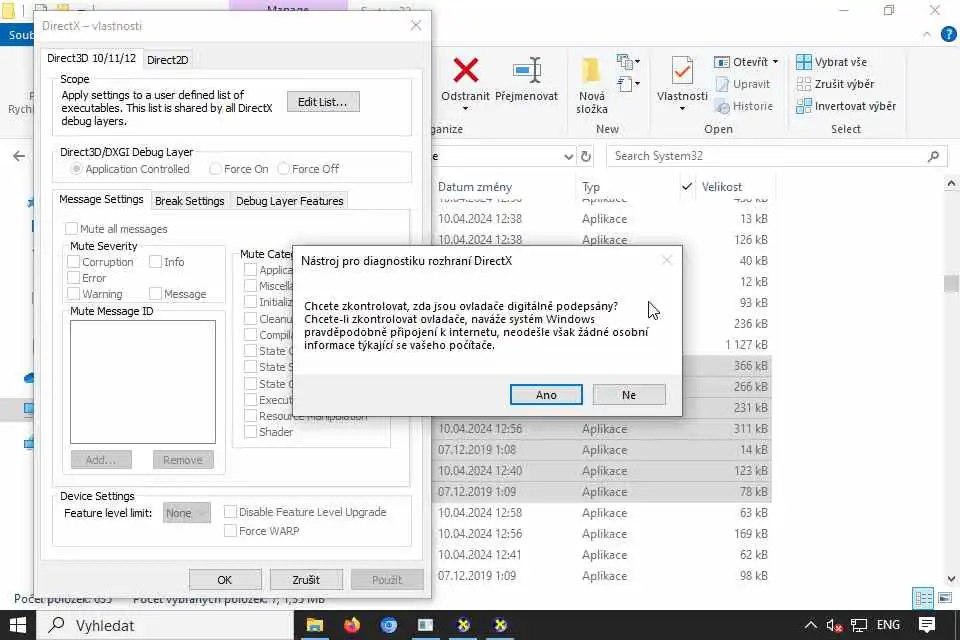Select all items with Vybrat vše
The image size is (960, 640).
click(x=831, y=62)
